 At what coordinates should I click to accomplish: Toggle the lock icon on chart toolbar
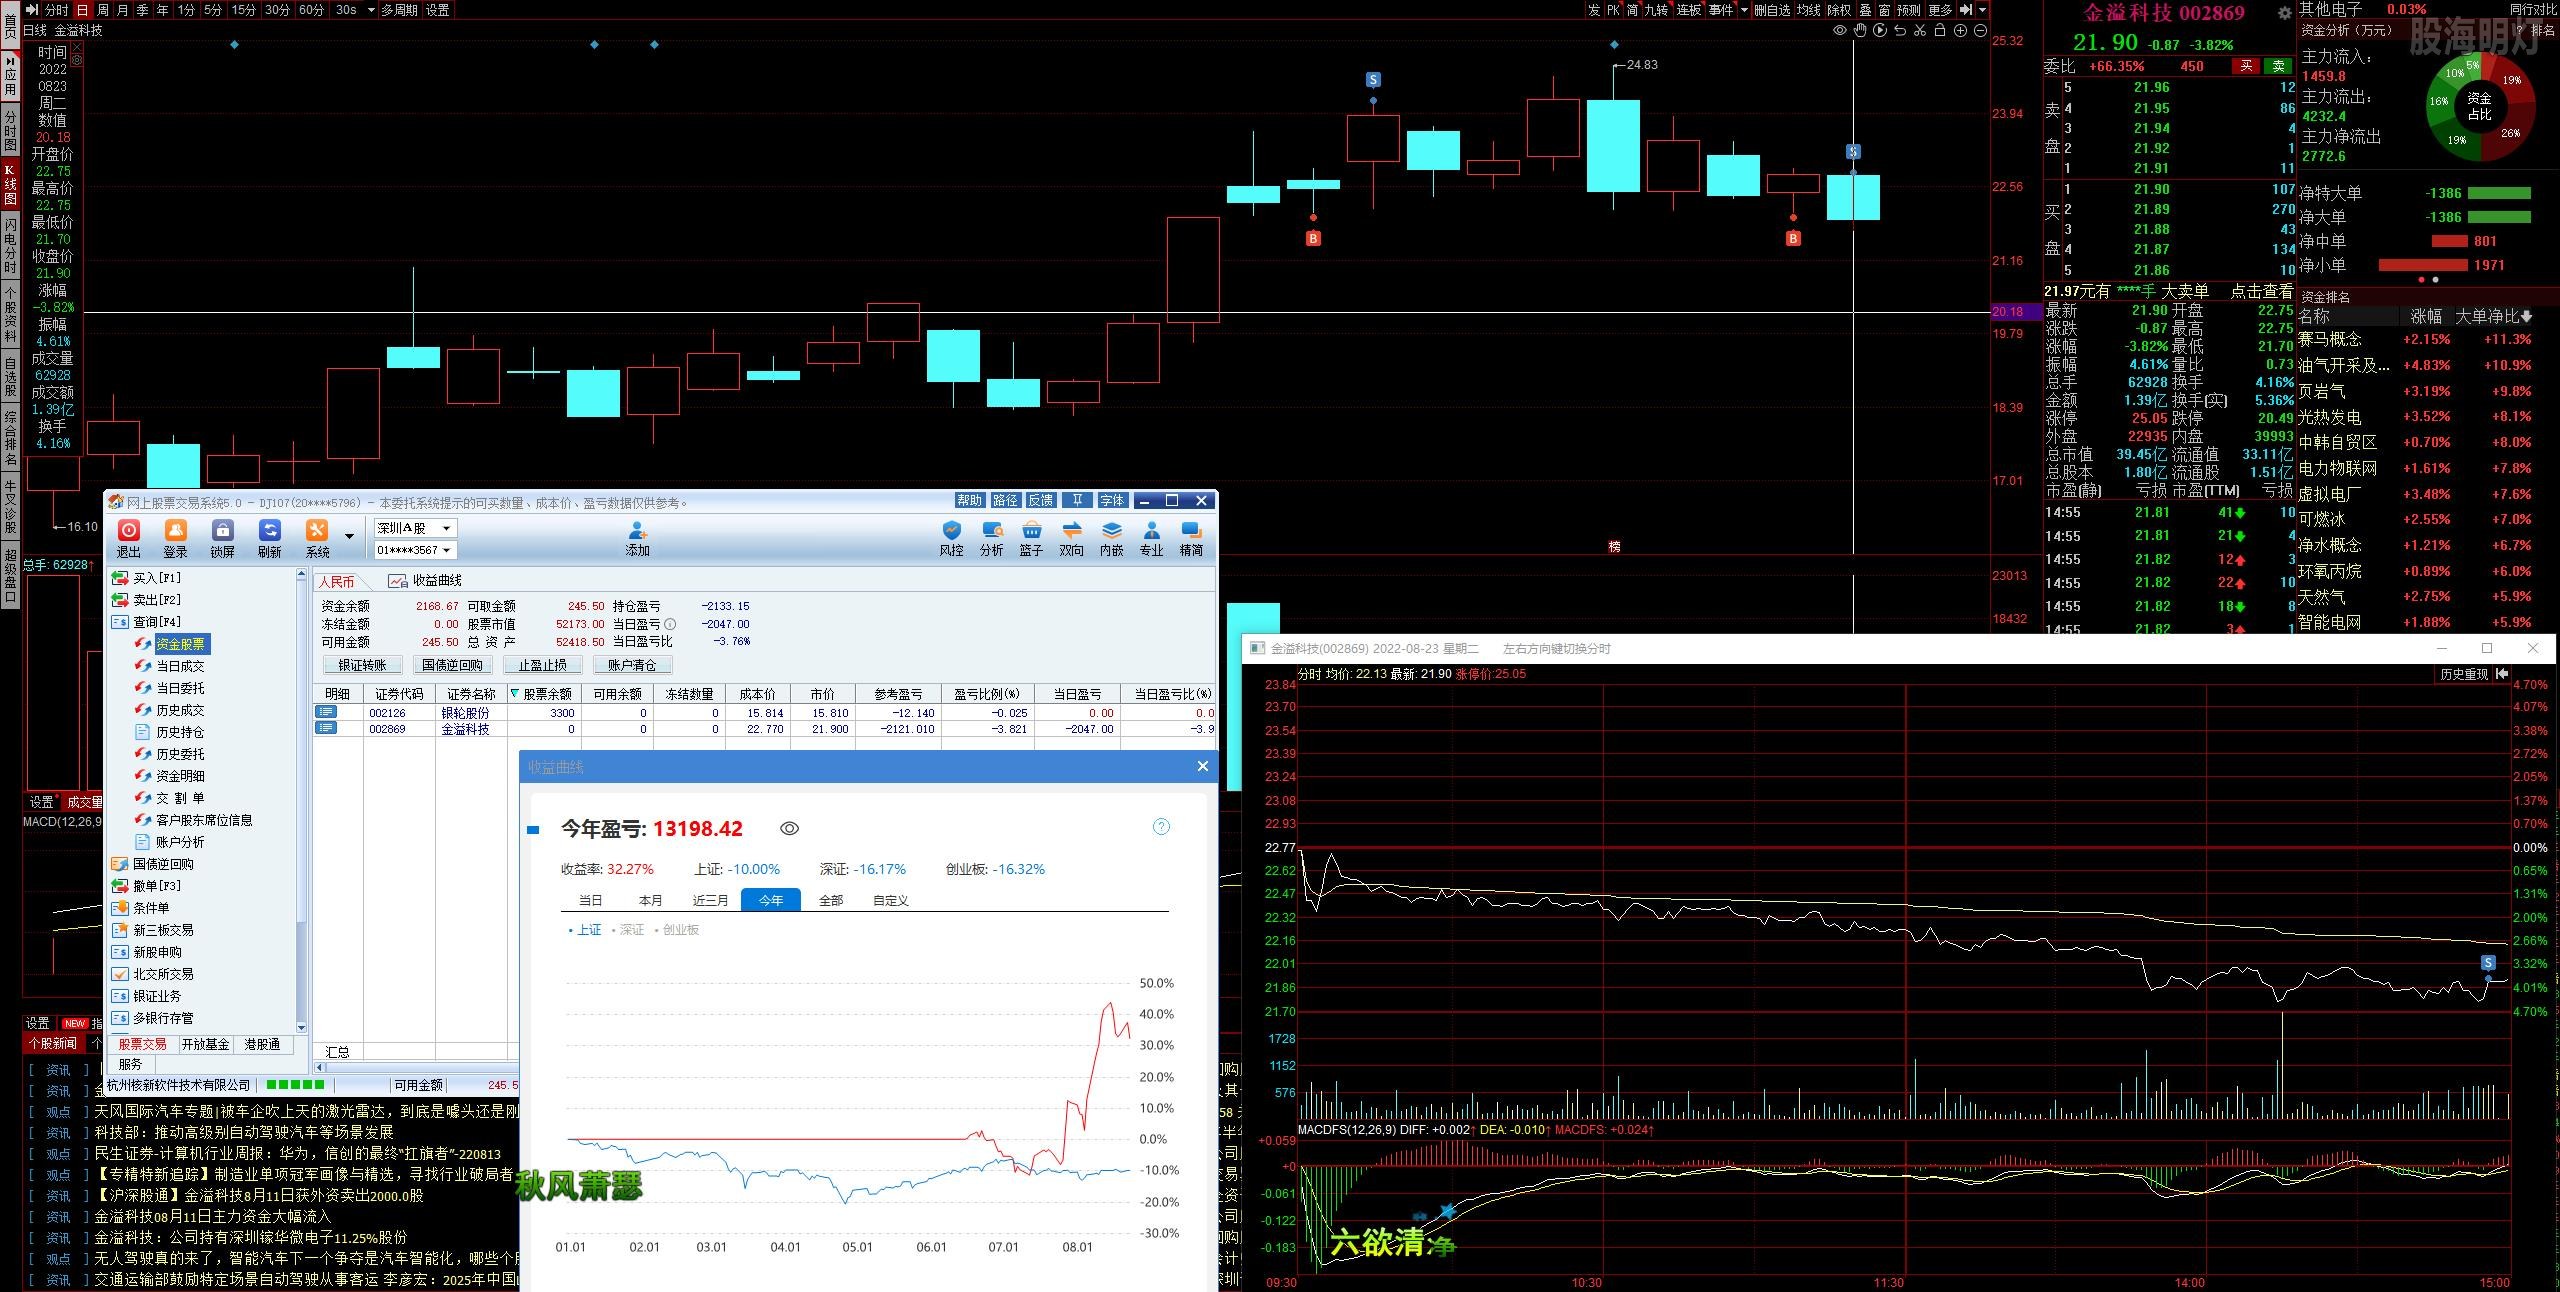tap(1940, 31)
